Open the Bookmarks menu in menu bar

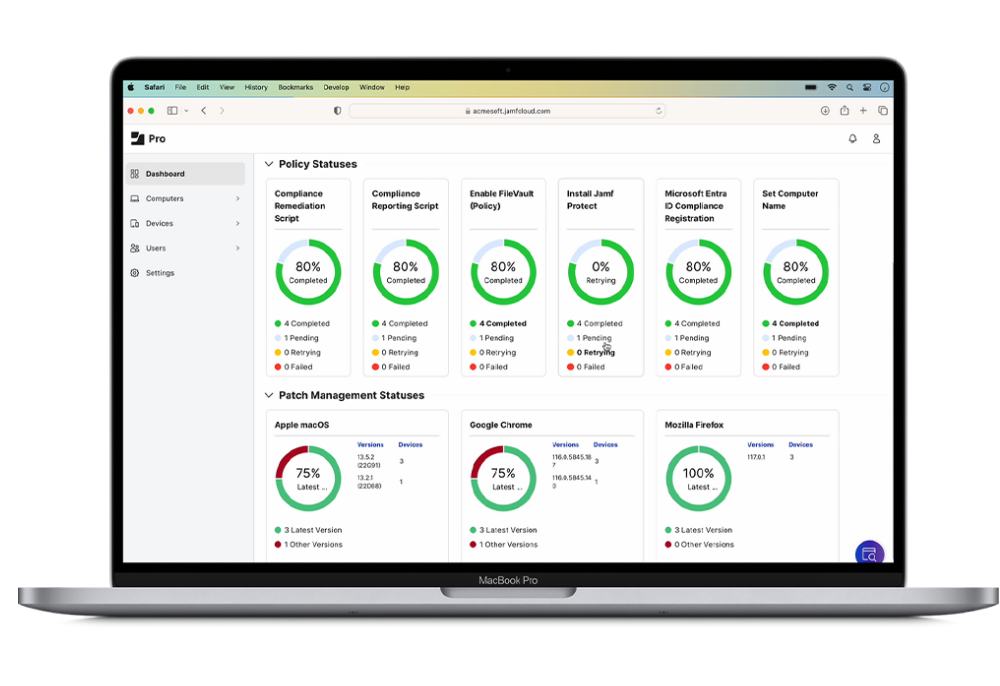point(295,87)
